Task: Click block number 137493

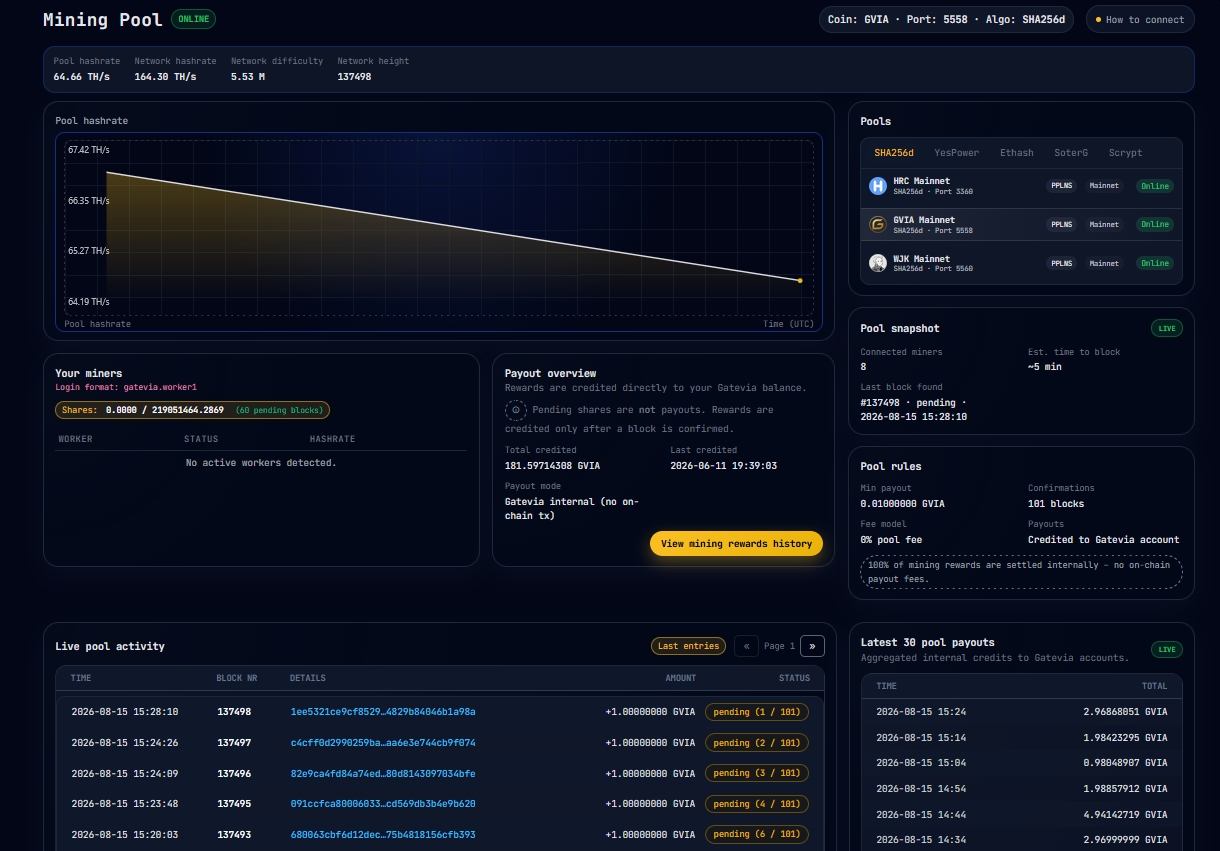Action: [234, 834]
